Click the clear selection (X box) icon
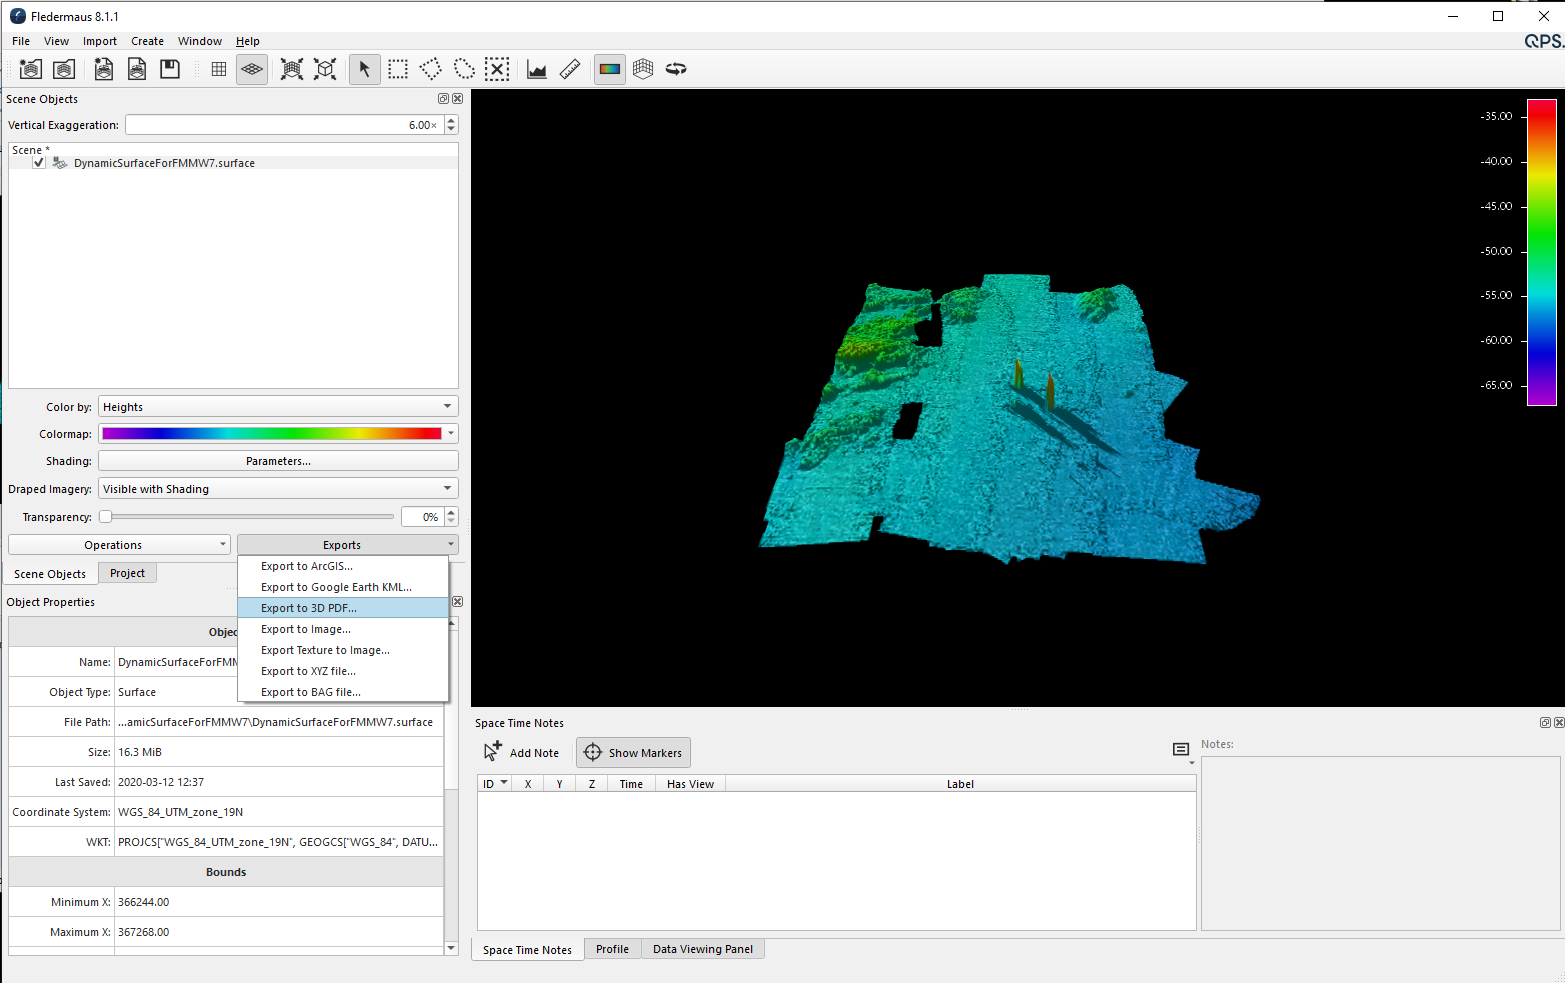The height and width of the screenshot is (983, 1565). pyautogui.click(x=497, y=69)
